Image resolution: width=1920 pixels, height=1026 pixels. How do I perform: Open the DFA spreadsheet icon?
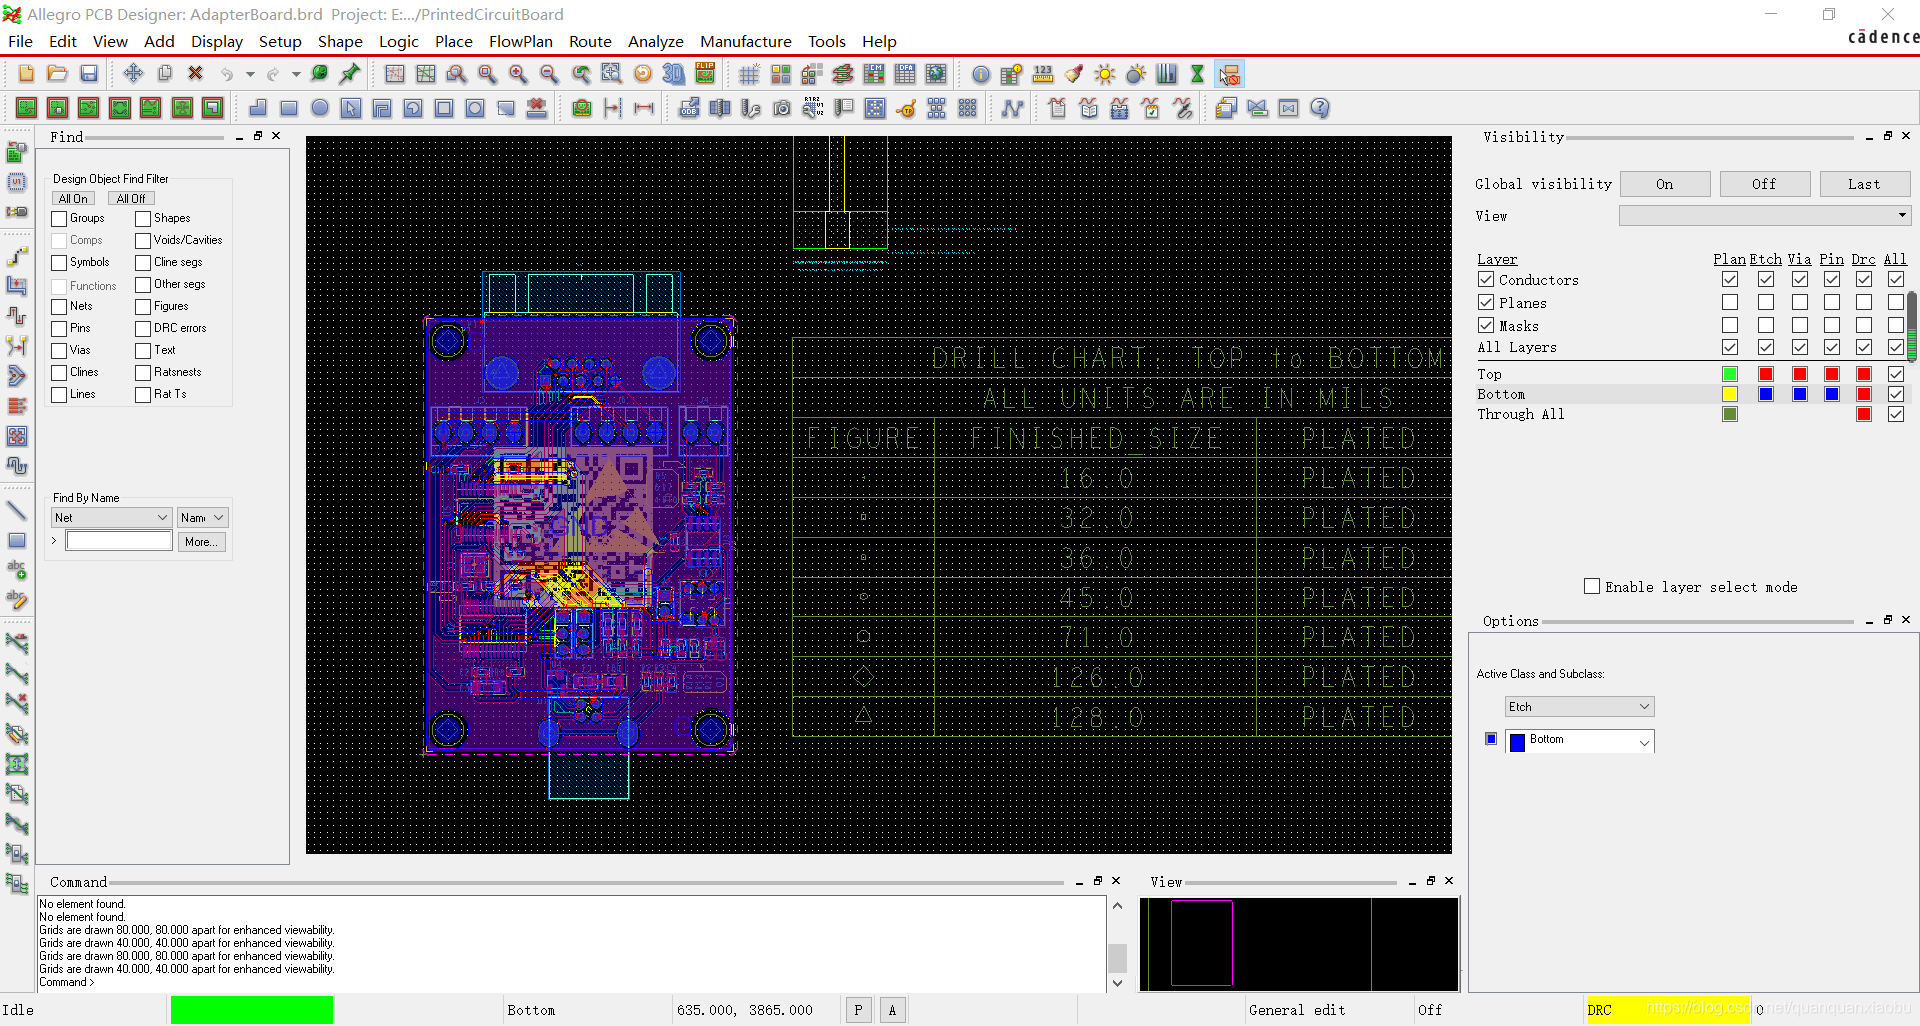905,74
